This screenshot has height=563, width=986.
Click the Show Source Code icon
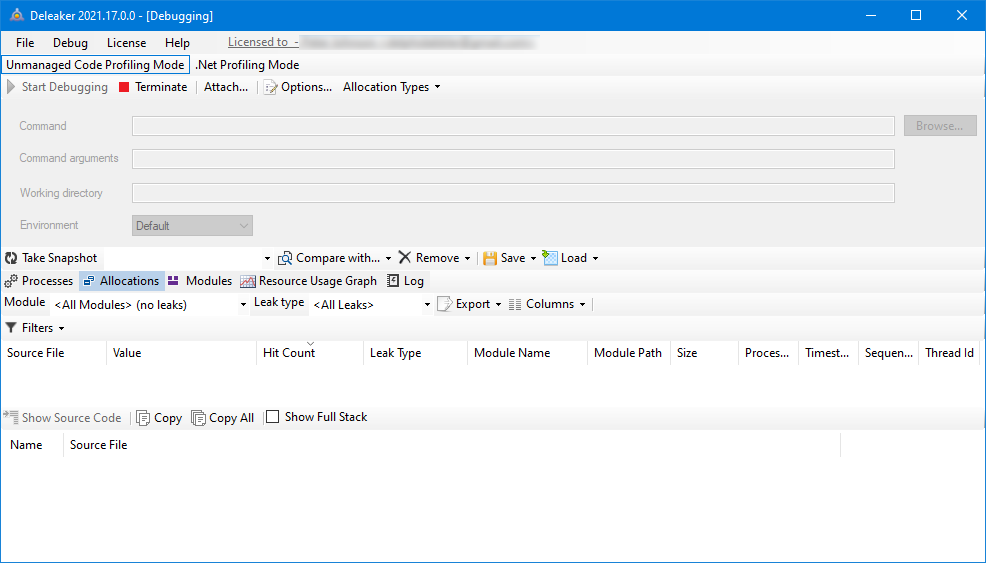11,417
